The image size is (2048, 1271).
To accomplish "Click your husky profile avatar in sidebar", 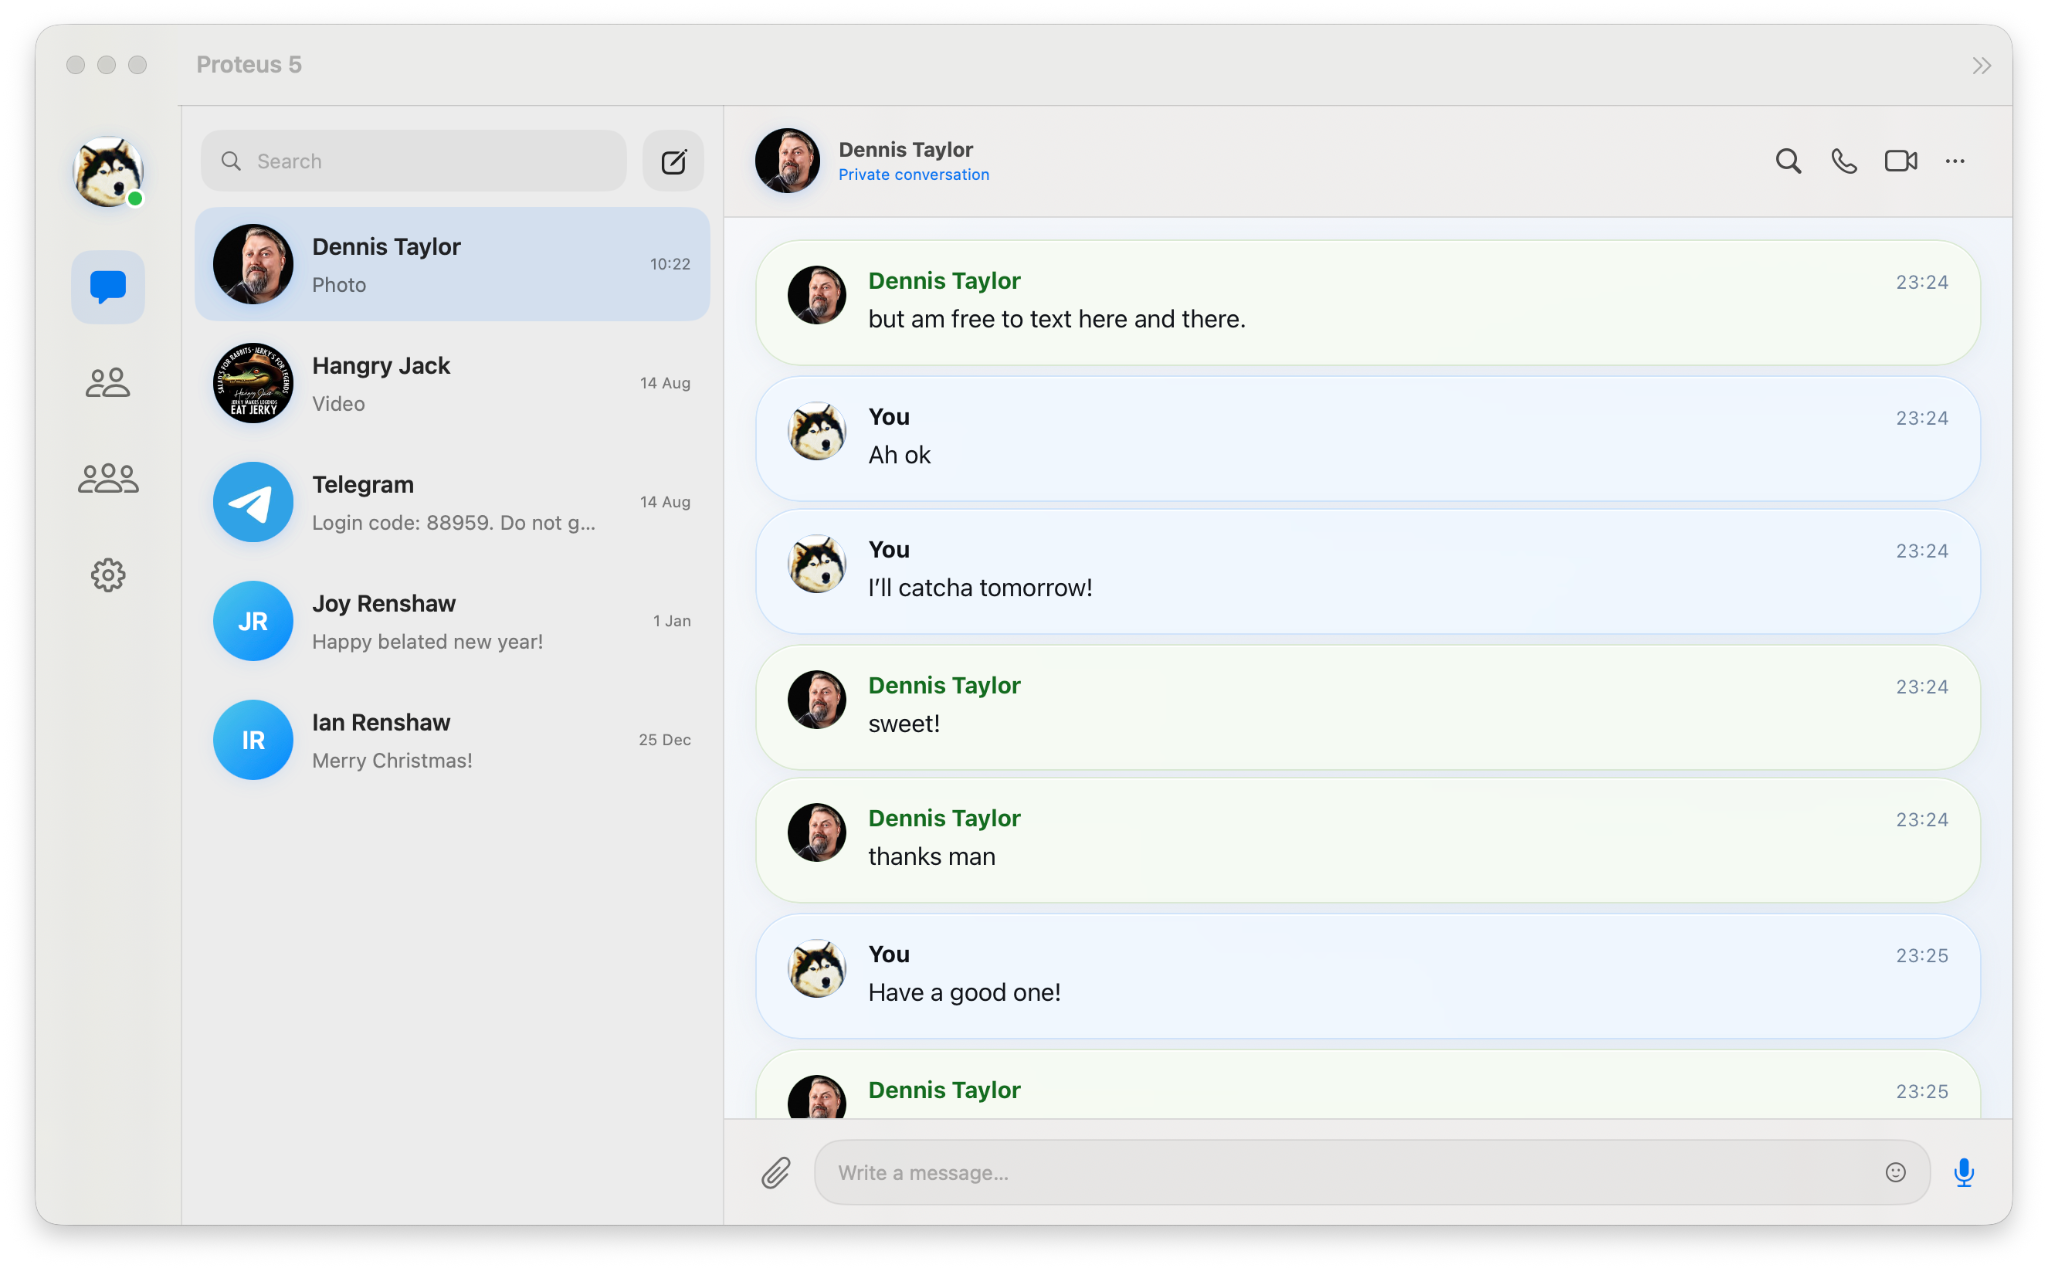I will (x=108, y=172).
